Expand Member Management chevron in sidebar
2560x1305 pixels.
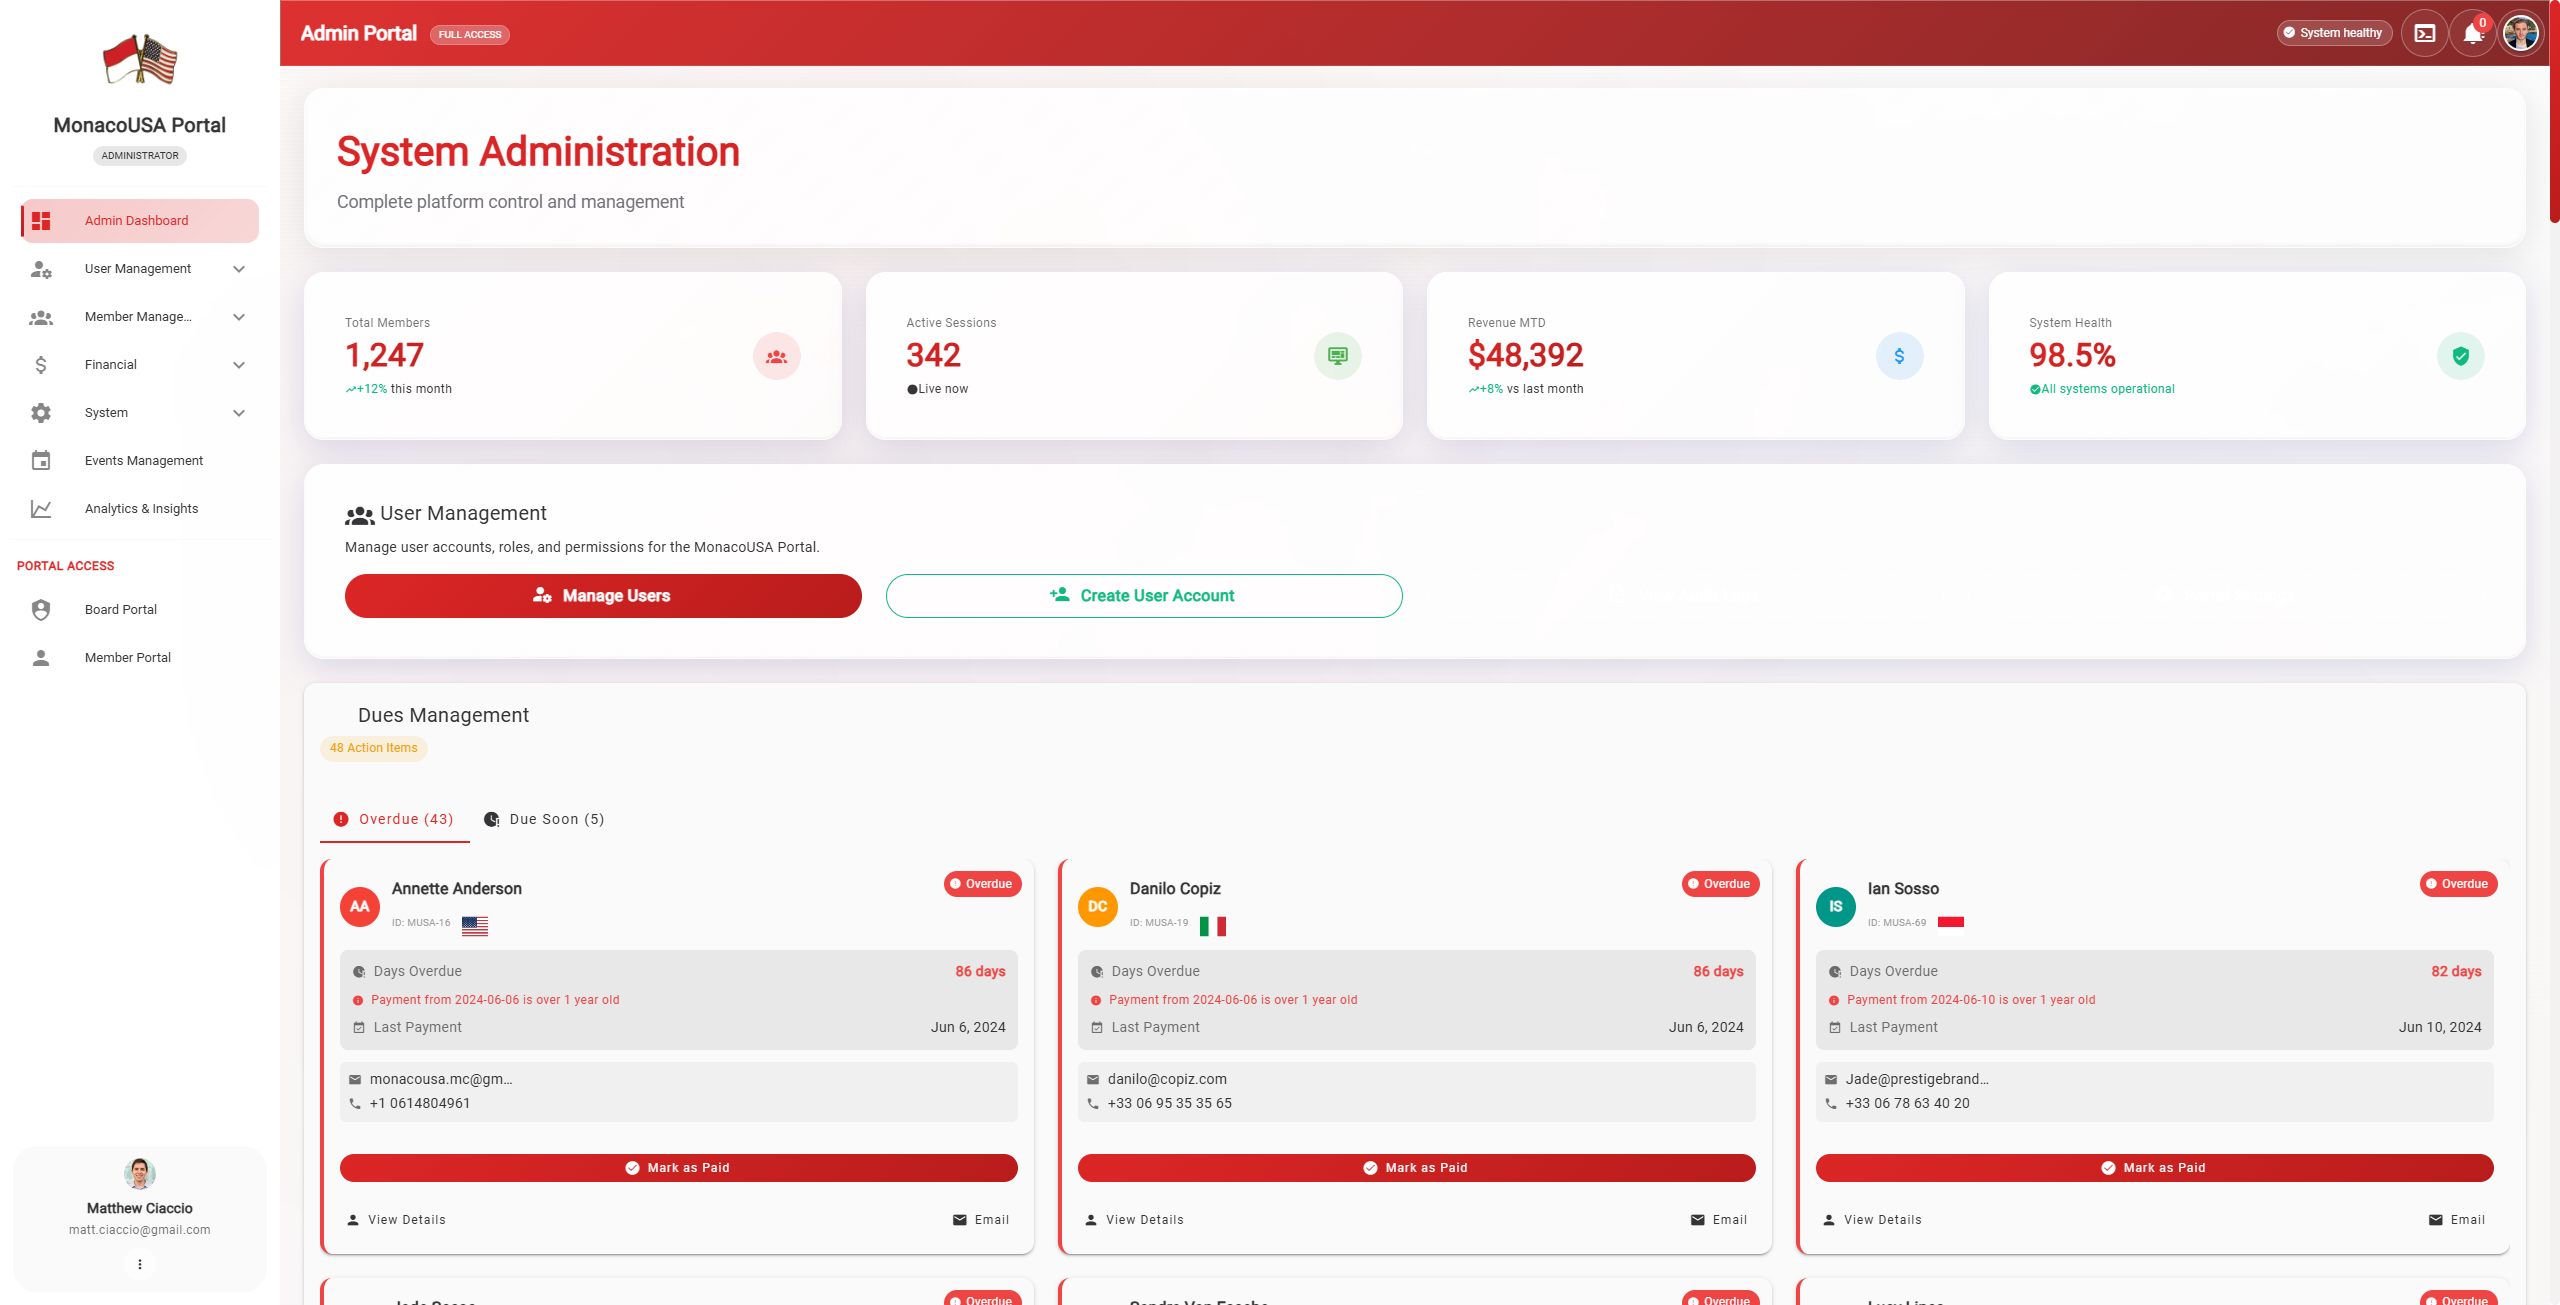(x=239, y=317)
